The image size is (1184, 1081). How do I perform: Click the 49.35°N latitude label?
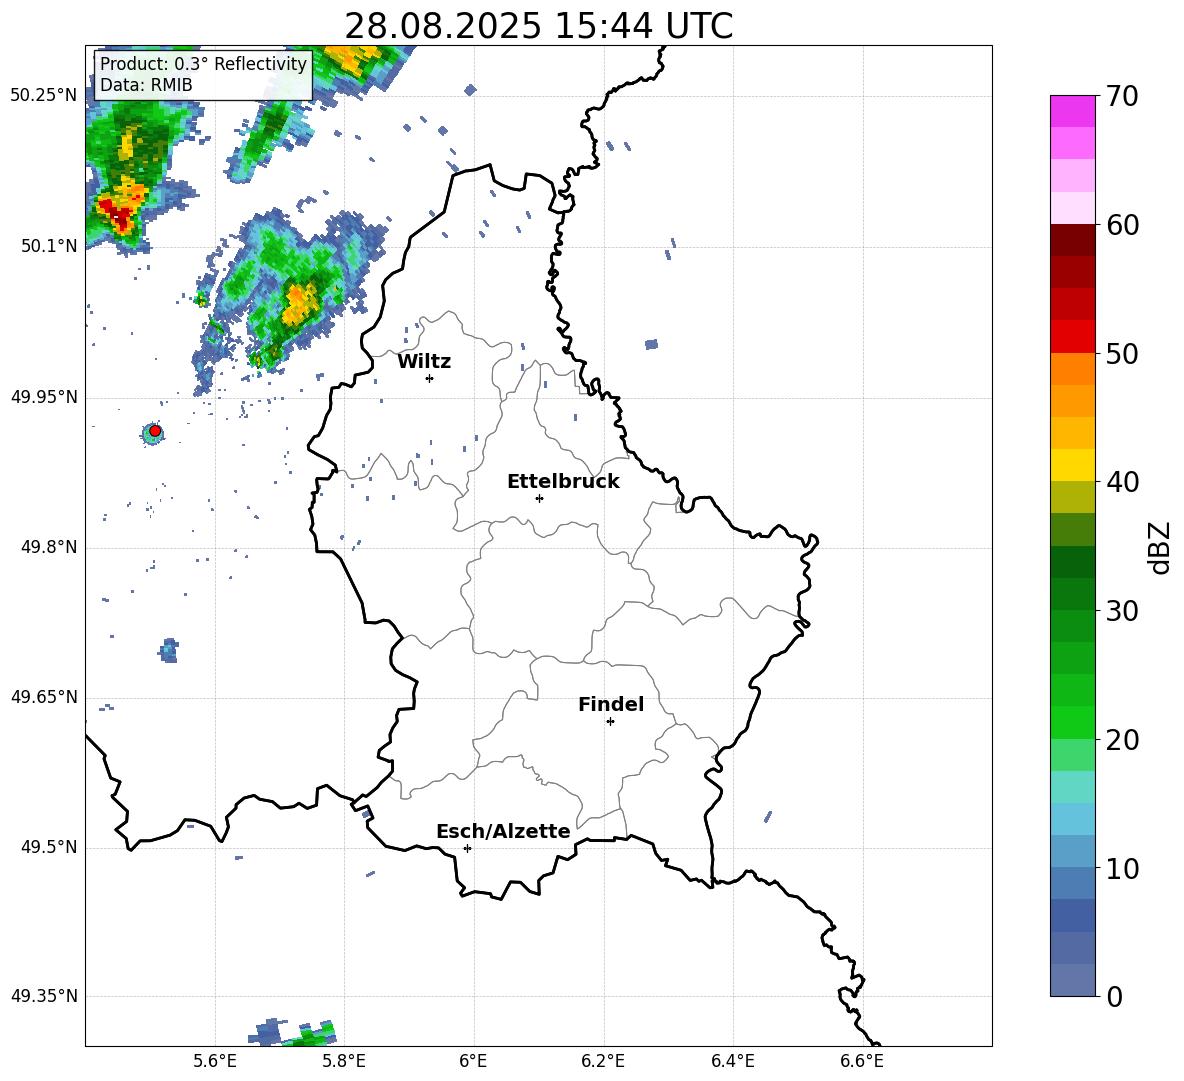(x=45, y=997)
